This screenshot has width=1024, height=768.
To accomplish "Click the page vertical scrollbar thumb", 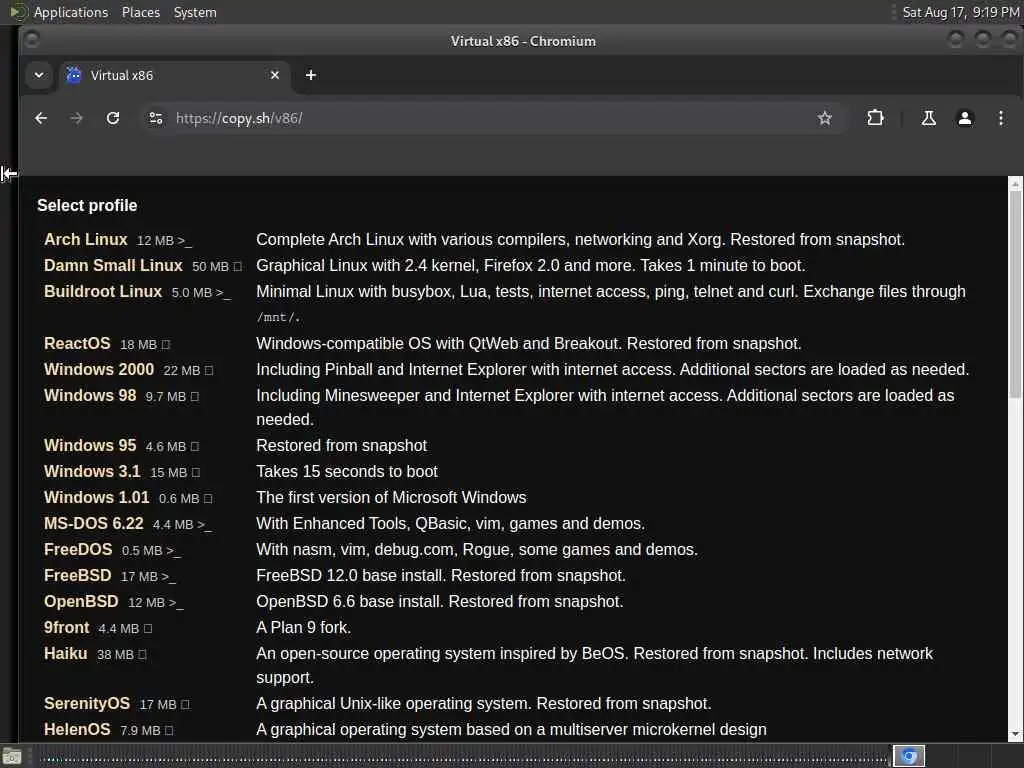I will coord(1015,294).
